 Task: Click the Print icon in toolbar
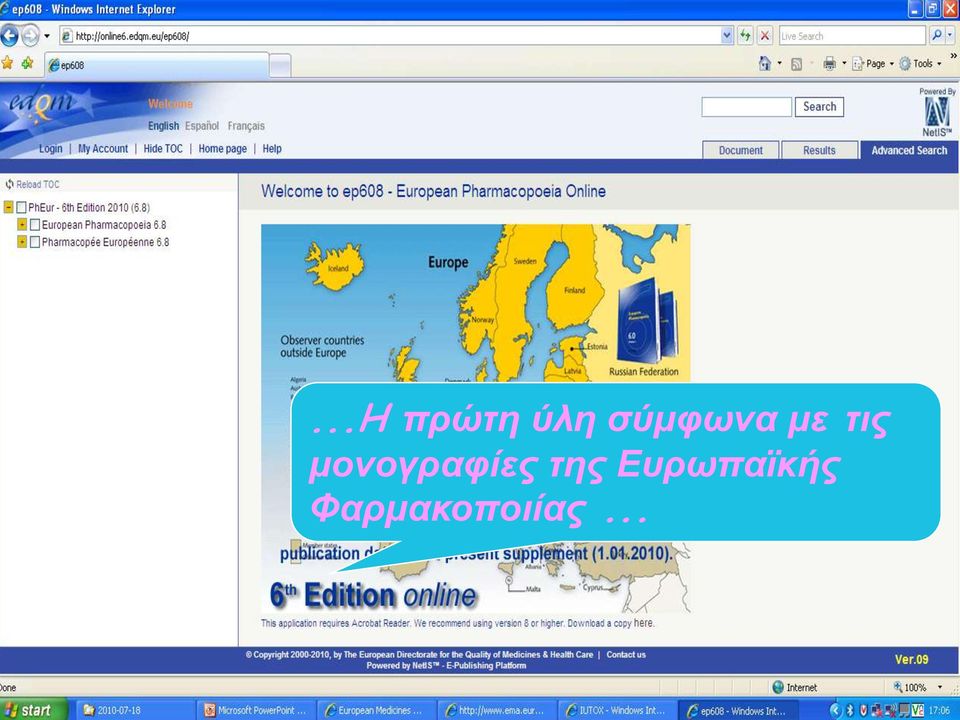830,64
